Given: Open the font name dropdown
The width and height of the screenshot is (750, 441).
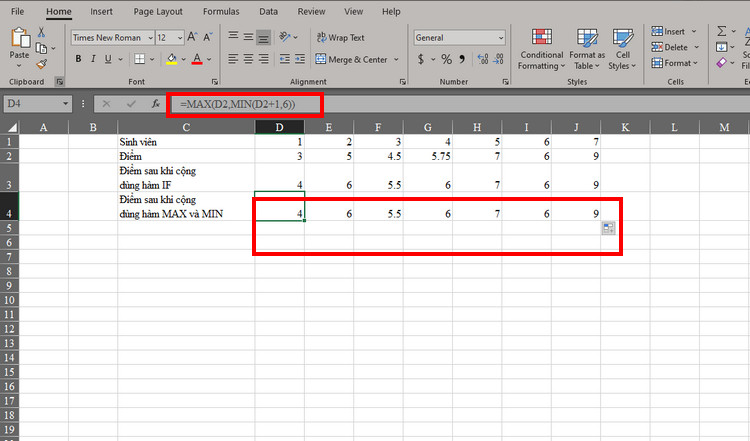Looking at the screenshot, I should 150,37.
